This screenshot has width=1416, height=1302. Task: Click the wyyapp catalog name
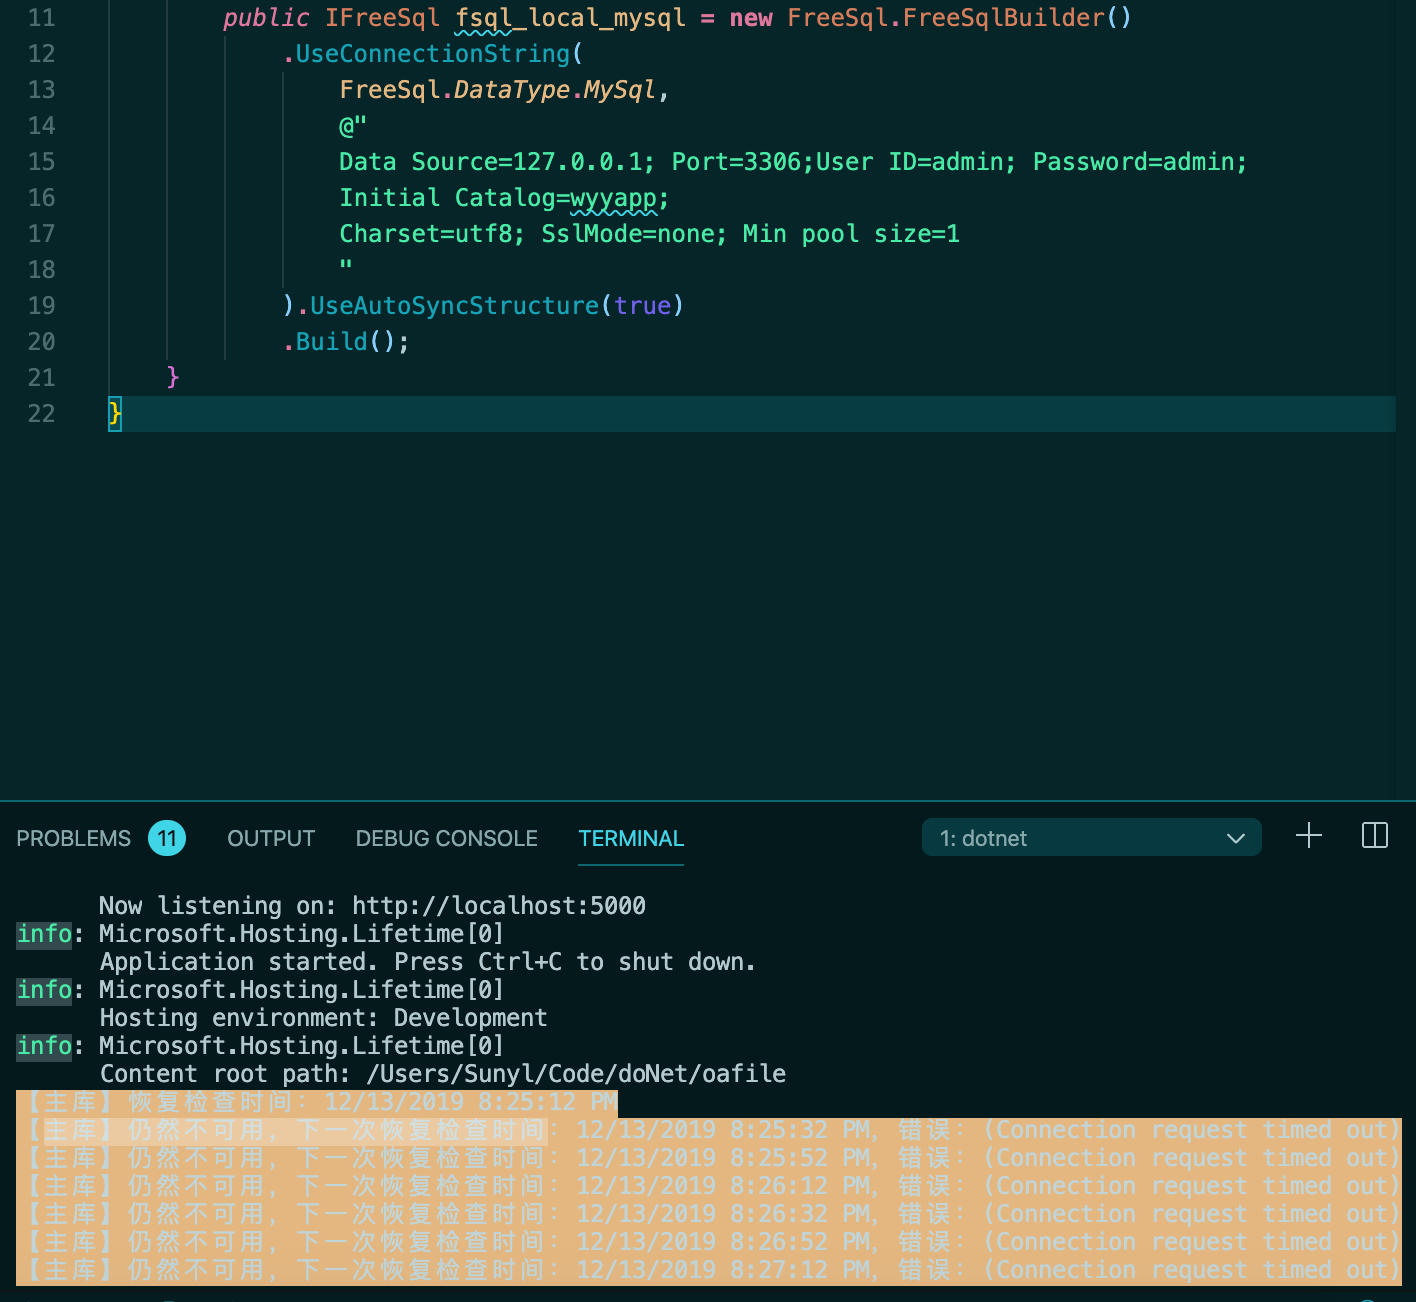(613, 198)
